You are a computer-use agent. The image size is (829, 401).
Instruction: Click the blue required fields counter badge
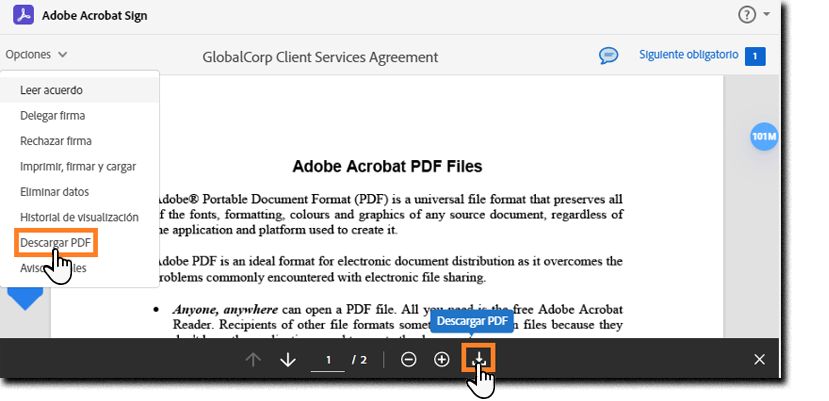(x=755, y=56)
